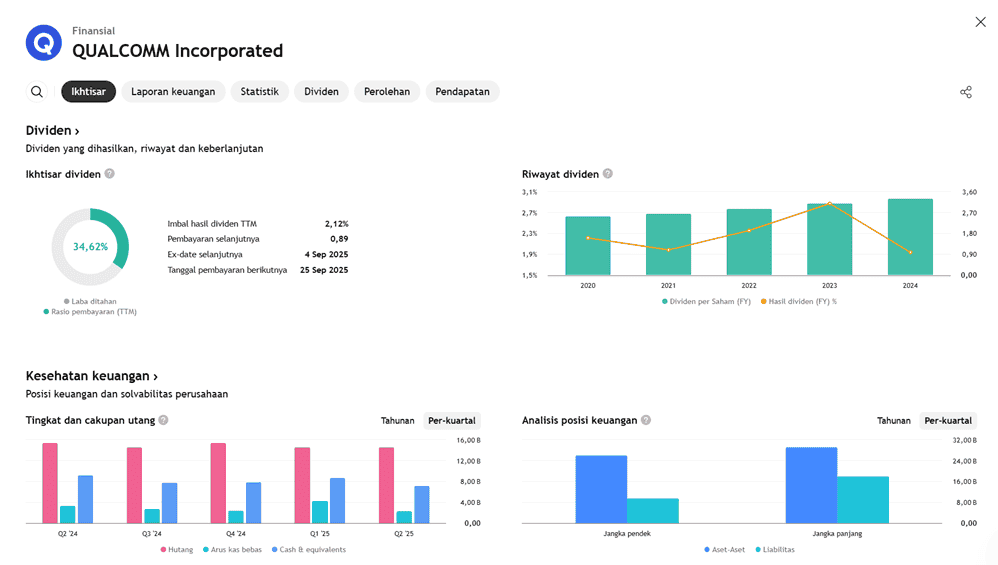Open the search magnifier icon
Screen dimensions: 998x565
click(37, 92)
